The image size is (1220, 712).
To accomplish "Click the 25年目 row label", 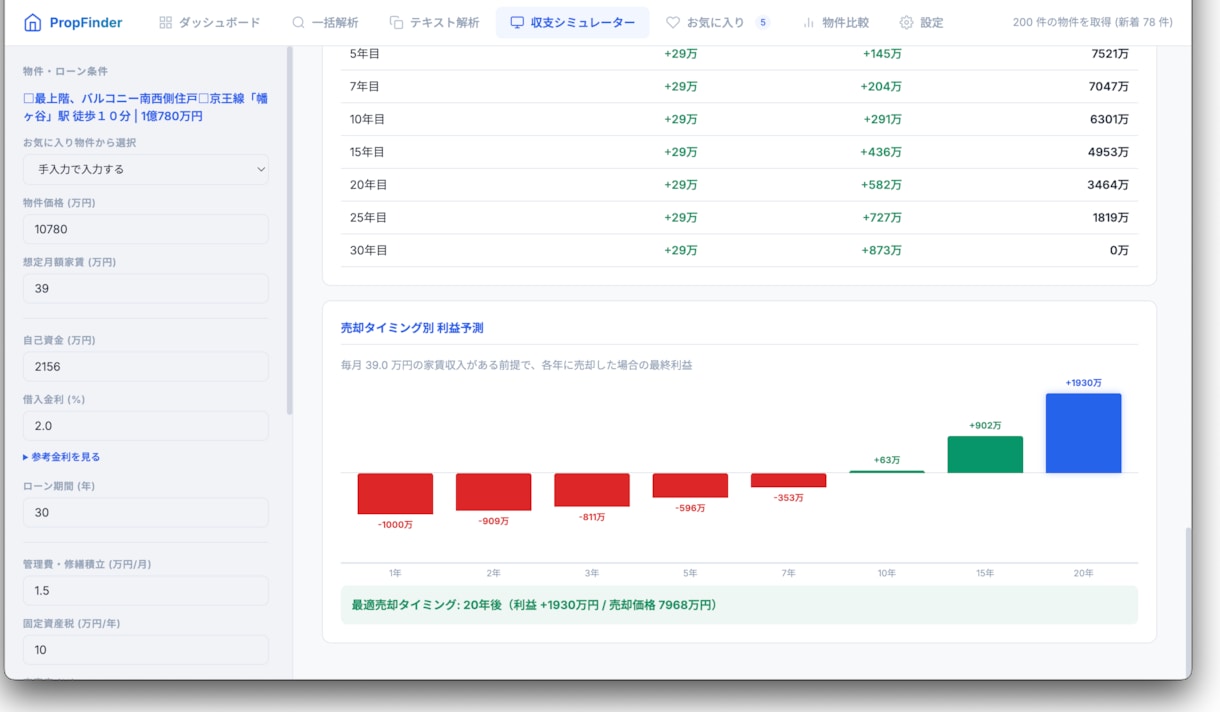I will tap(368, 217).
